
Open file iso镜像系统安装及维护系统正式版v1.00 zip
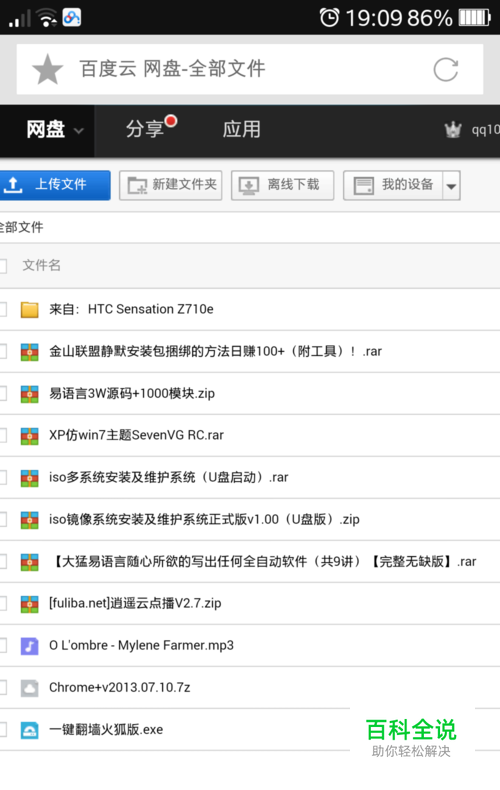204,519
